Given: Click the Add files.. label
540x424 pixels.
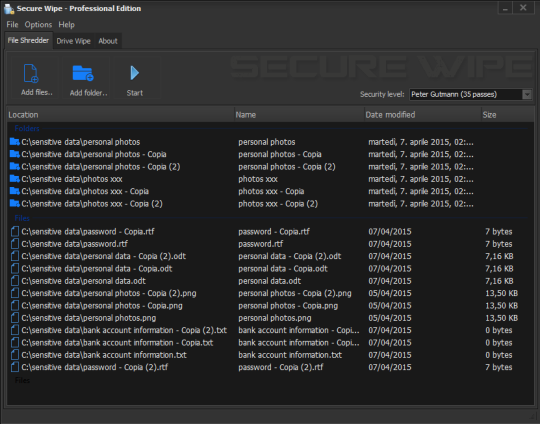Looking at the screenshot, I should click(37, 92).
